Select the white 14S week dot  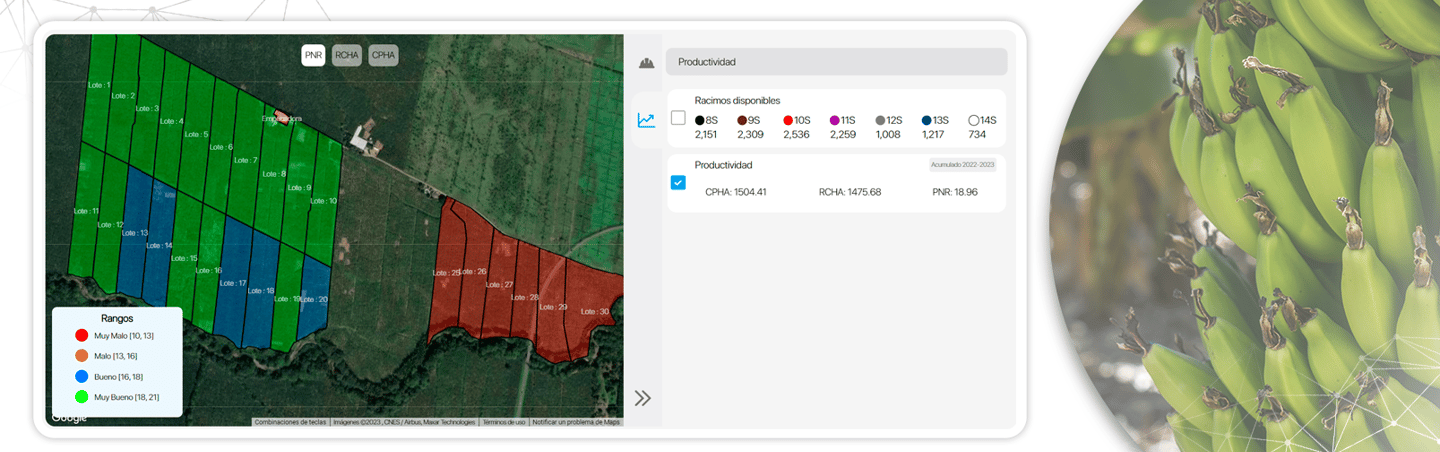973,120
